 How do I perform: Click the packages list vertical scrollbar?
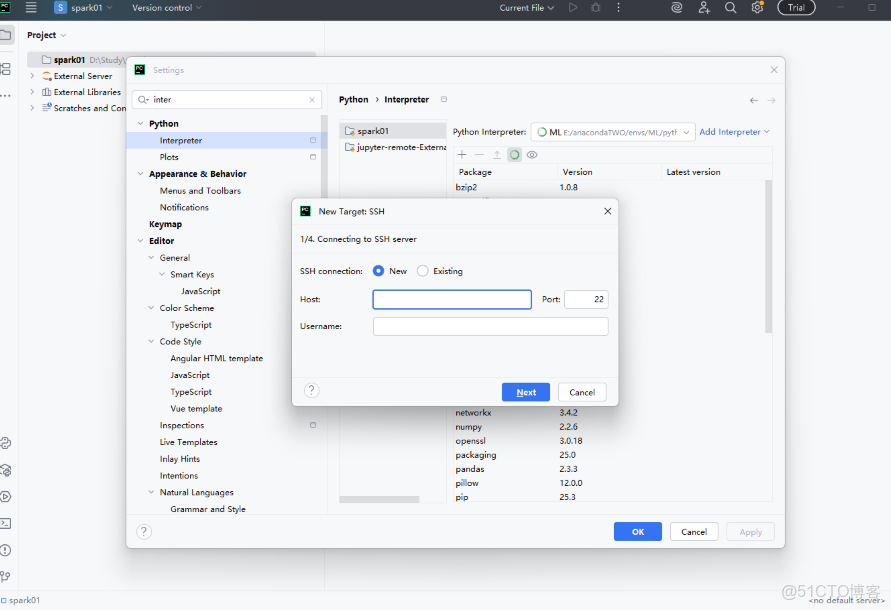point(768,256)
